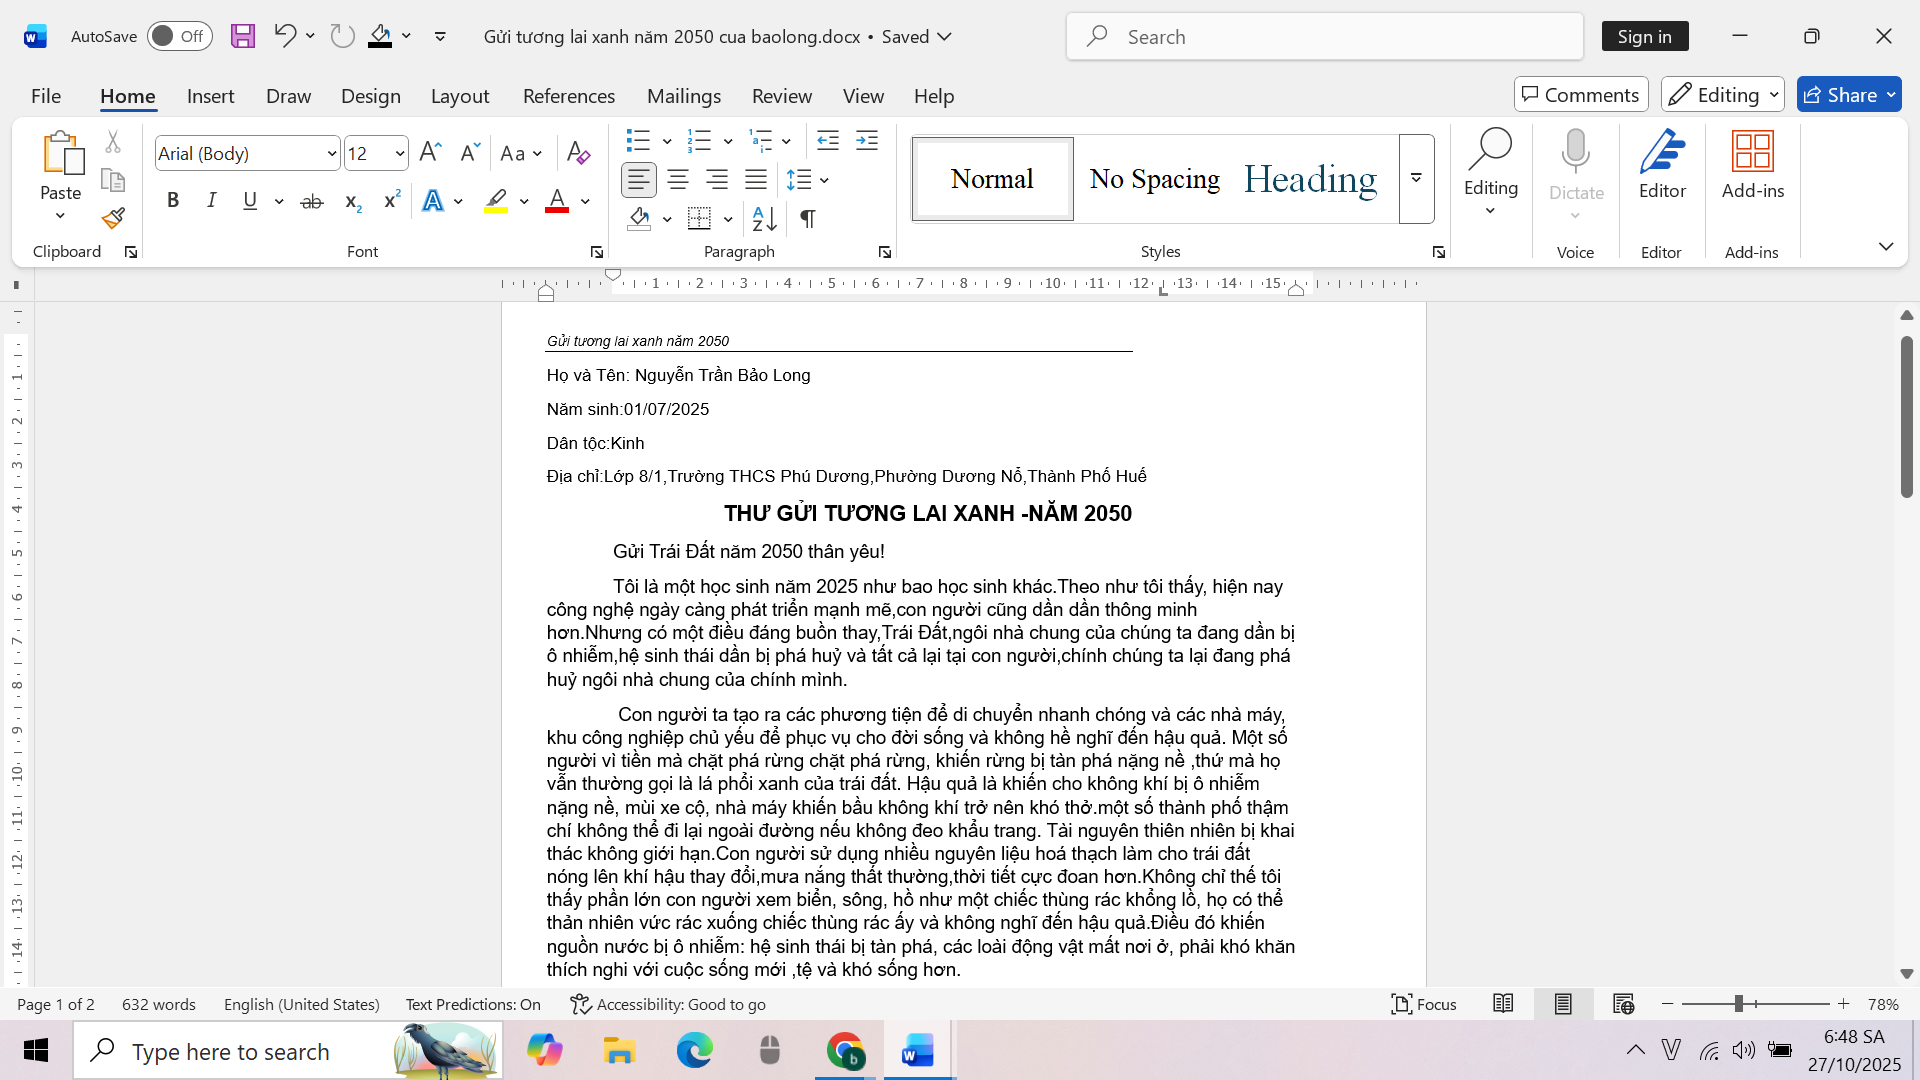Click the Strikethrough formatting icon

tap(312, 201)
